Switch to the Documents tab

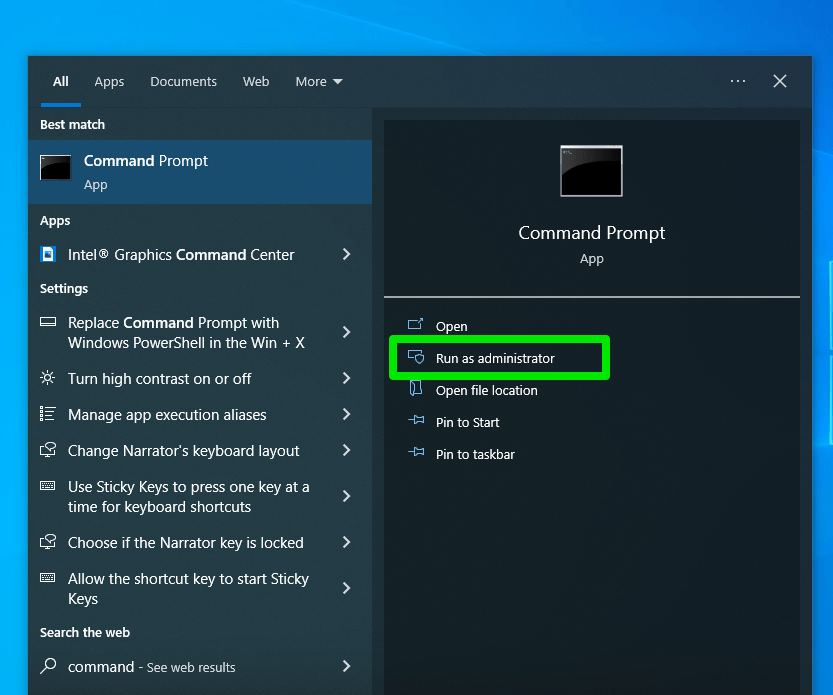point(183,82)
